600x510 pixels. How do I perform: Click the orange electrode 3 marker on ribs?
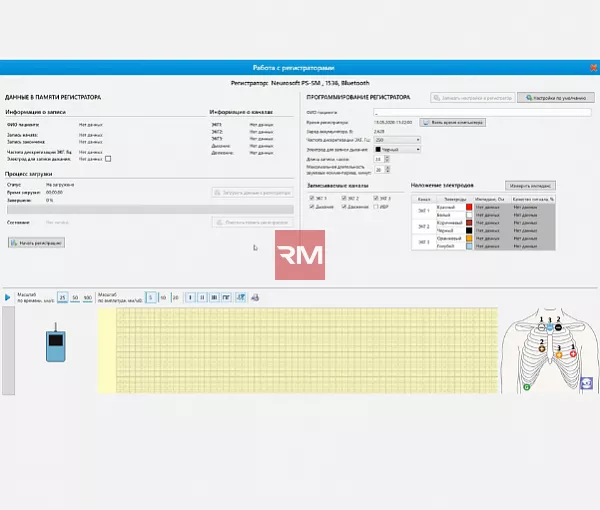(x=559, y=355)
